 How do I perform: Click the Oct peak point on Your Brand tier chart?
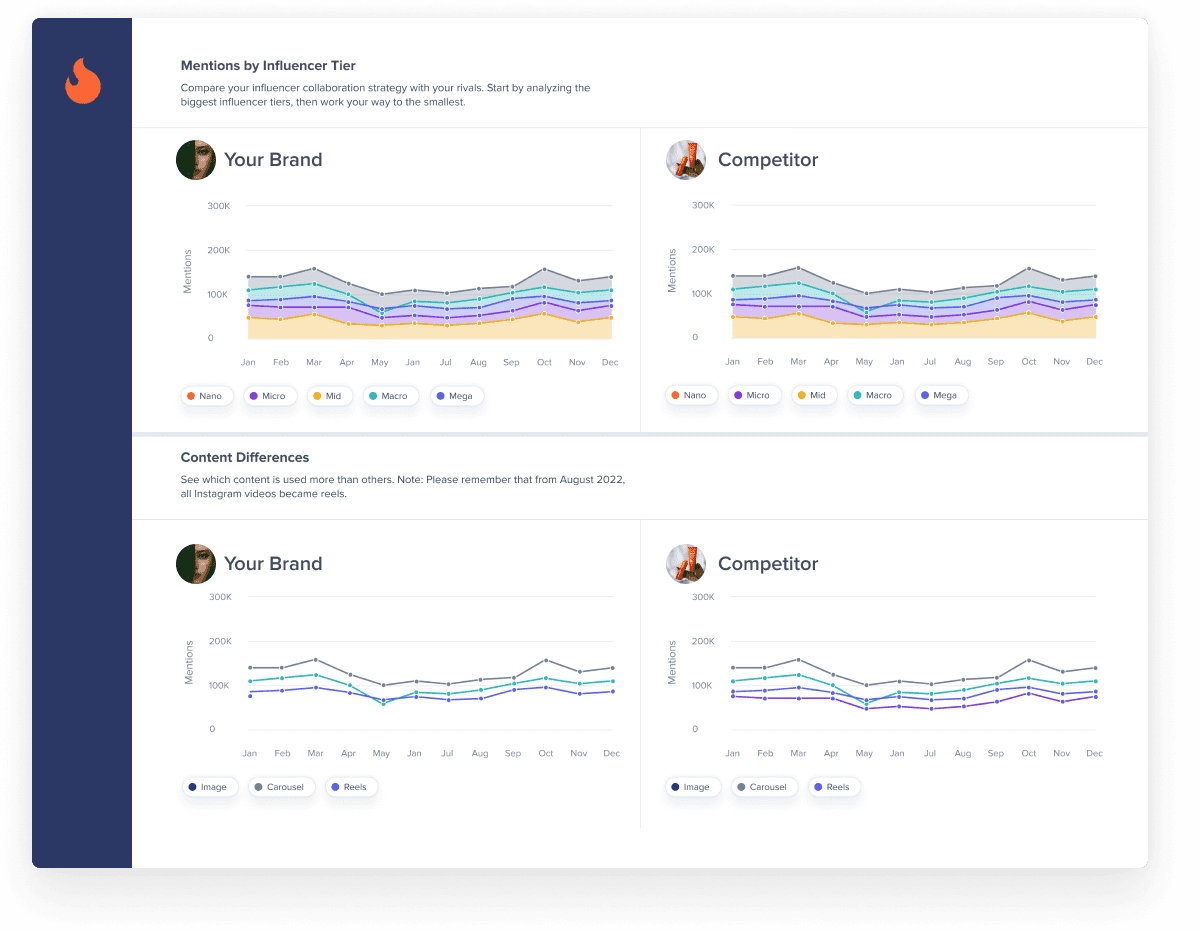pos(544,269)
